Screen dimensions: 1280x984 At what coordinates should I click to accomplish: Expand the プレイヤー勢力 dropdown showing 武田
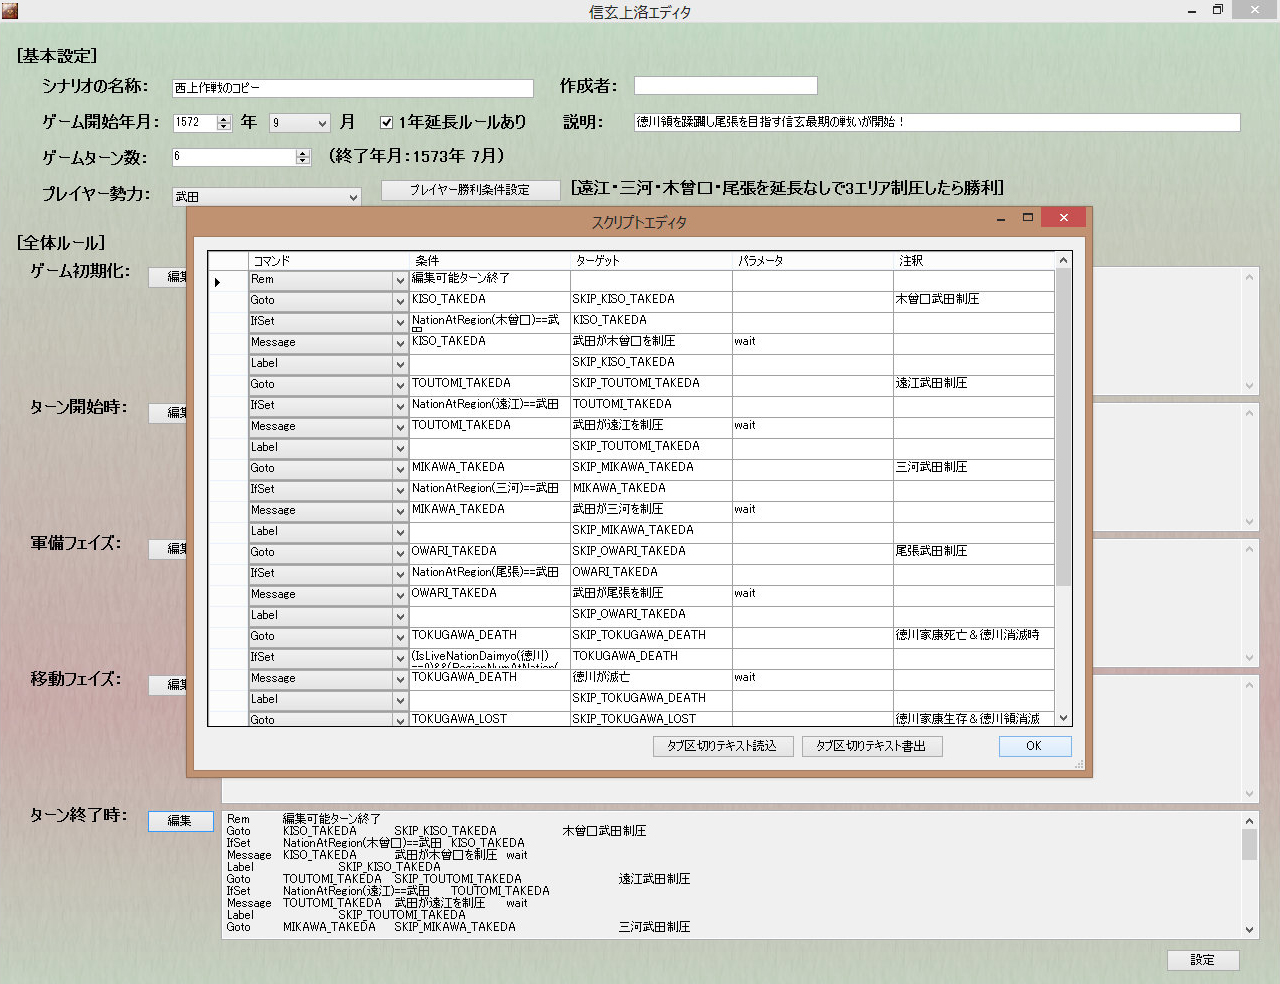point(352,197)
